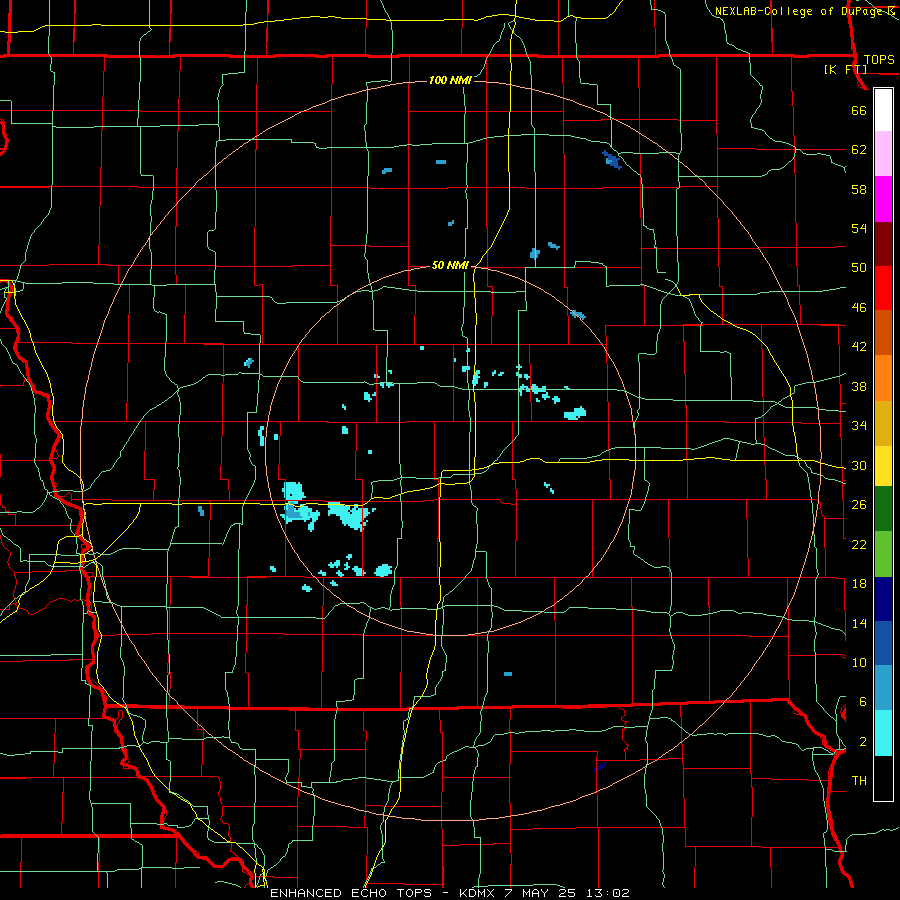Image resolution: width=900 pixels, height=900 pixels.
Task: Click the 30 value on the legend
Action: (x=859, y=465)
